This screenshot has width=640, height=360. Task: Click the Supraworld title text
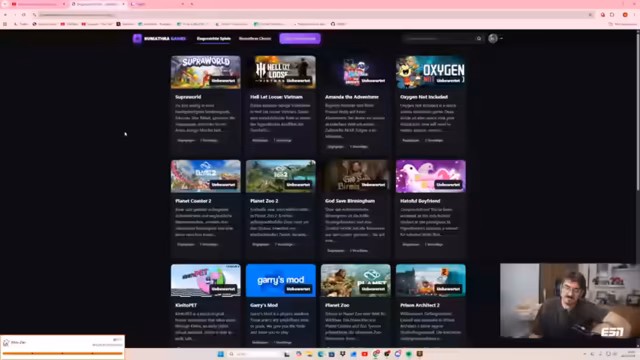click(x=188, y=97)
